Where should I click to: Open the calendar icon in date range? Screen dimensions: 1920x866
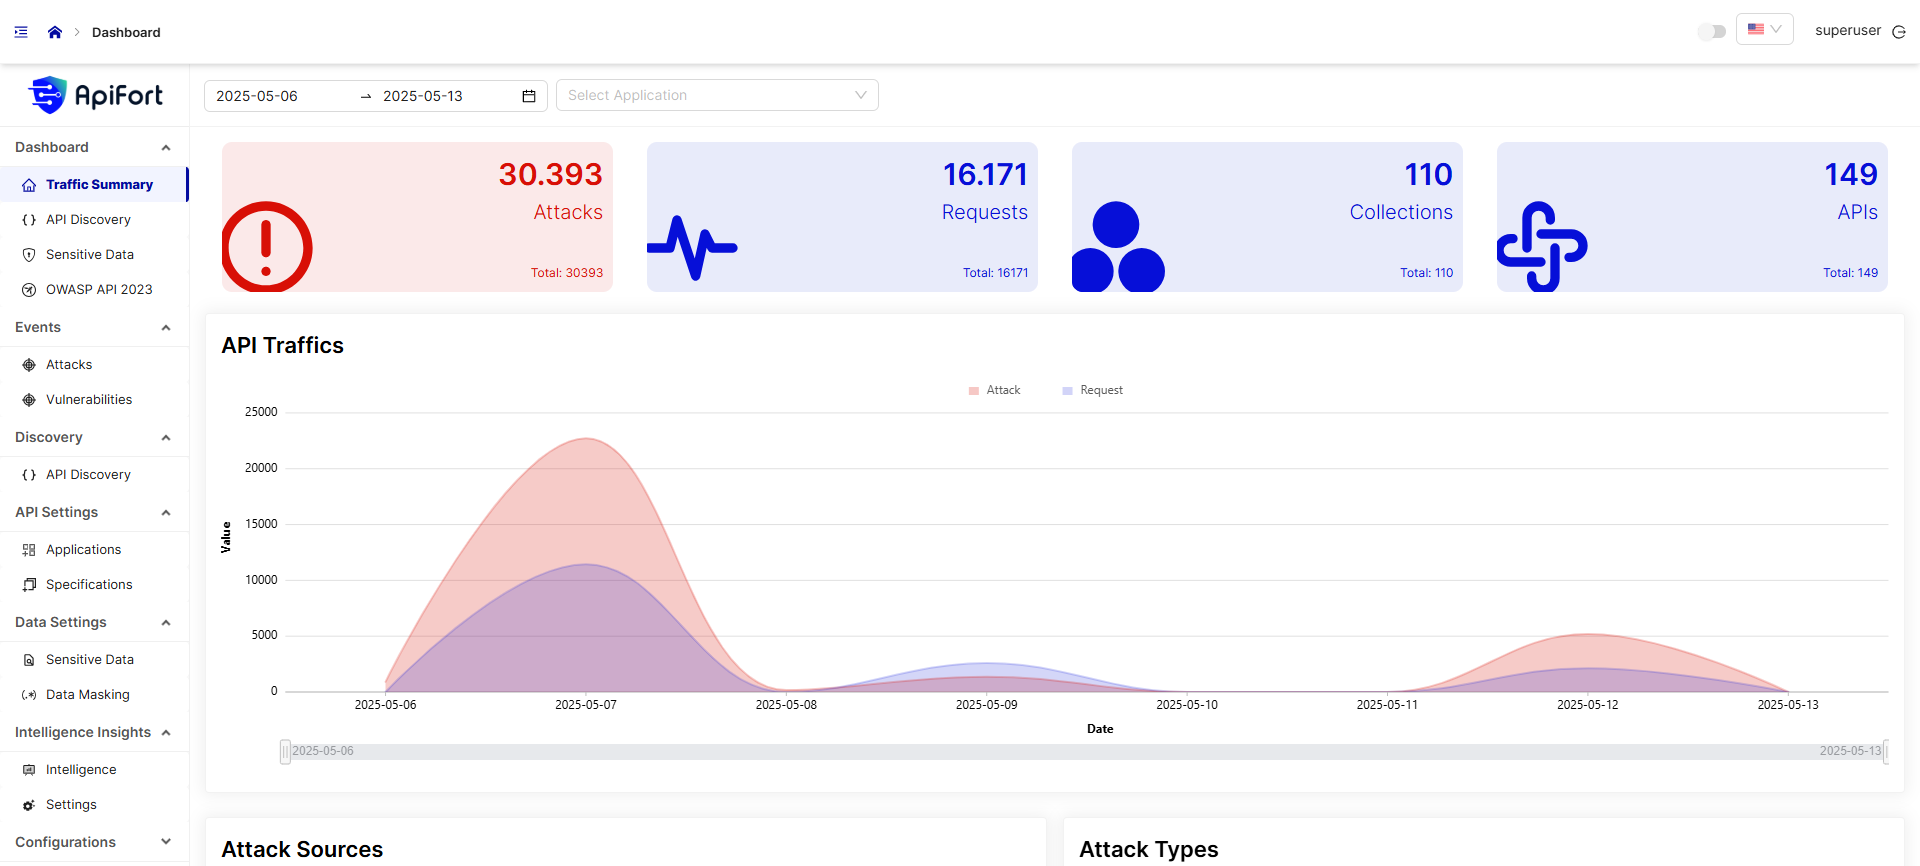click(529, 96)
